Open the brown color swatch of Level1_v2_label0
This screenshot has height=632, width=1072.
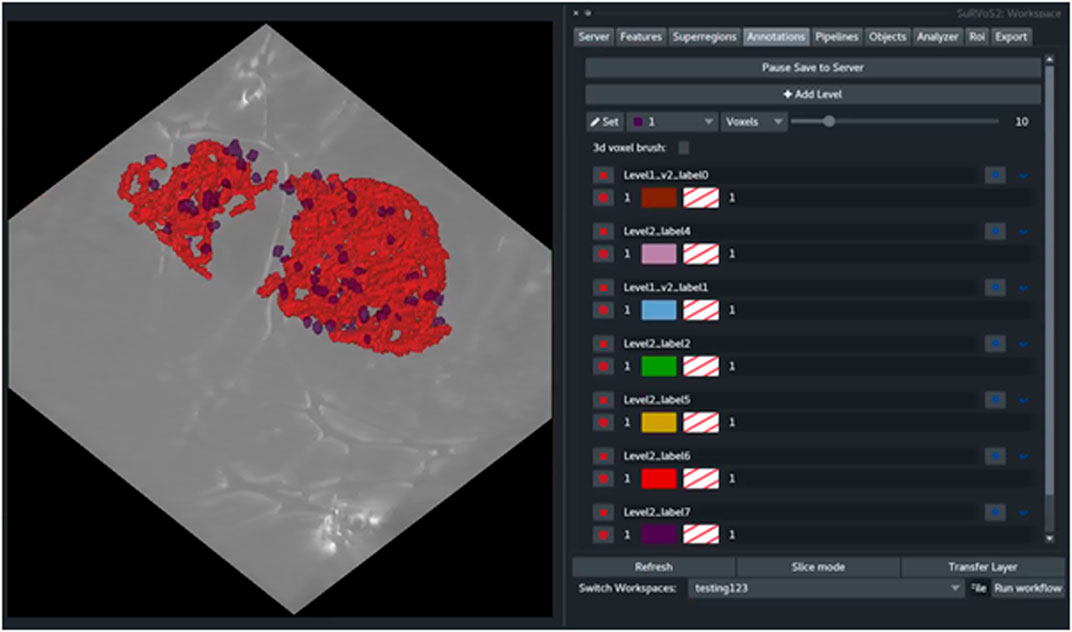(659, 198)
